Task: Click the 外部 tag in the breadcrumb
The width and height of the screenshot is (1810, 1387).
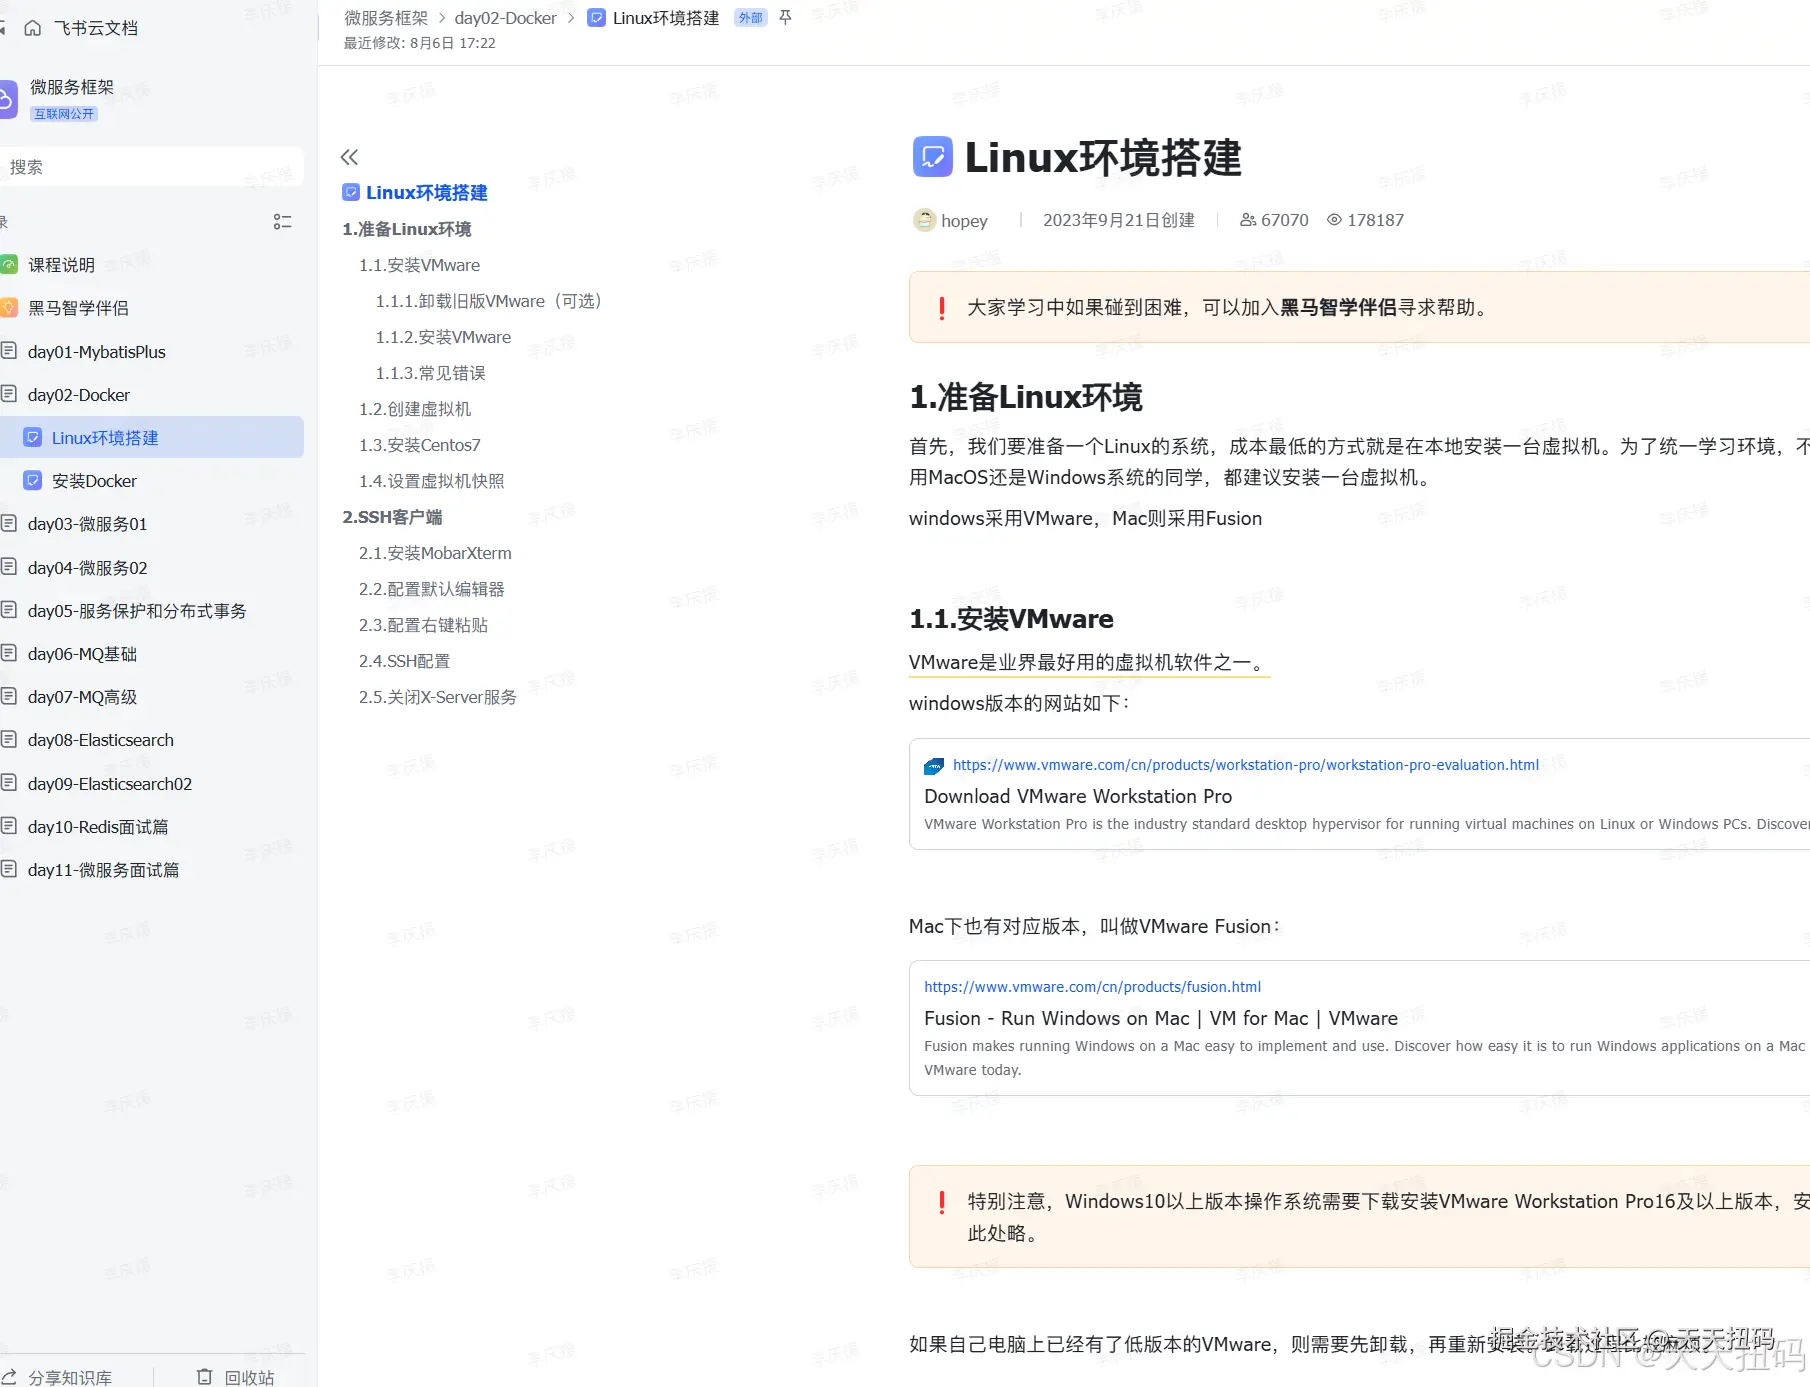Action: (750, 18)
